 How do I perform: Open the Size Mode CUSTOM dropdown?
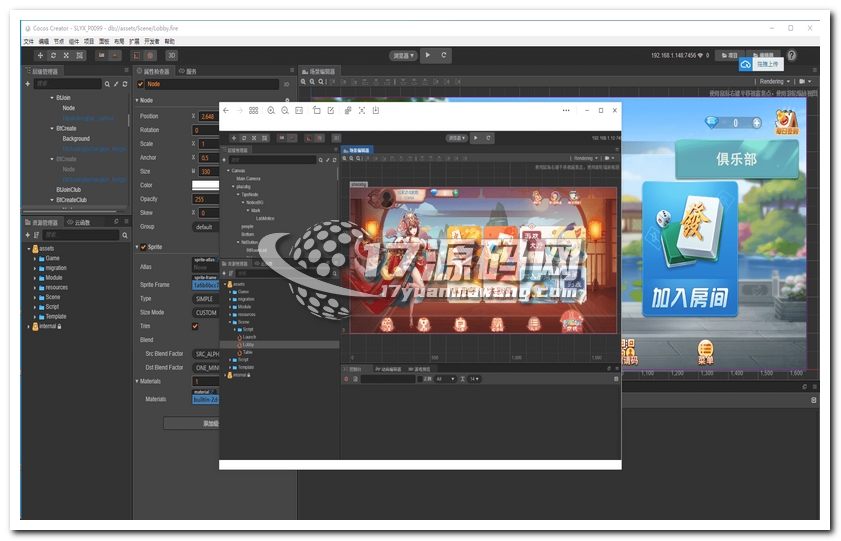[x=205, y=313]
